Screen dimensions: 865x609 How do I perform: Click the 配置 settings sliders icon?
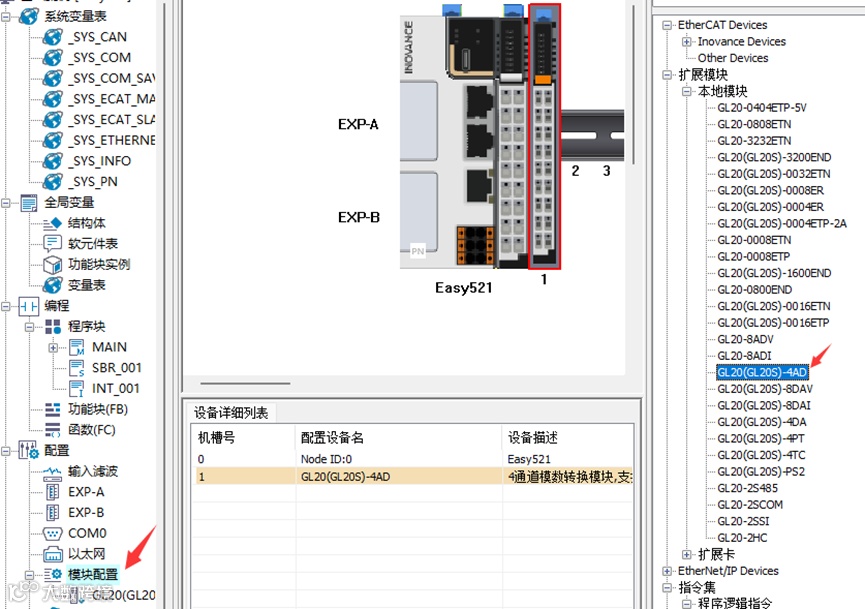pyautogui.click(x=29, y=451)
